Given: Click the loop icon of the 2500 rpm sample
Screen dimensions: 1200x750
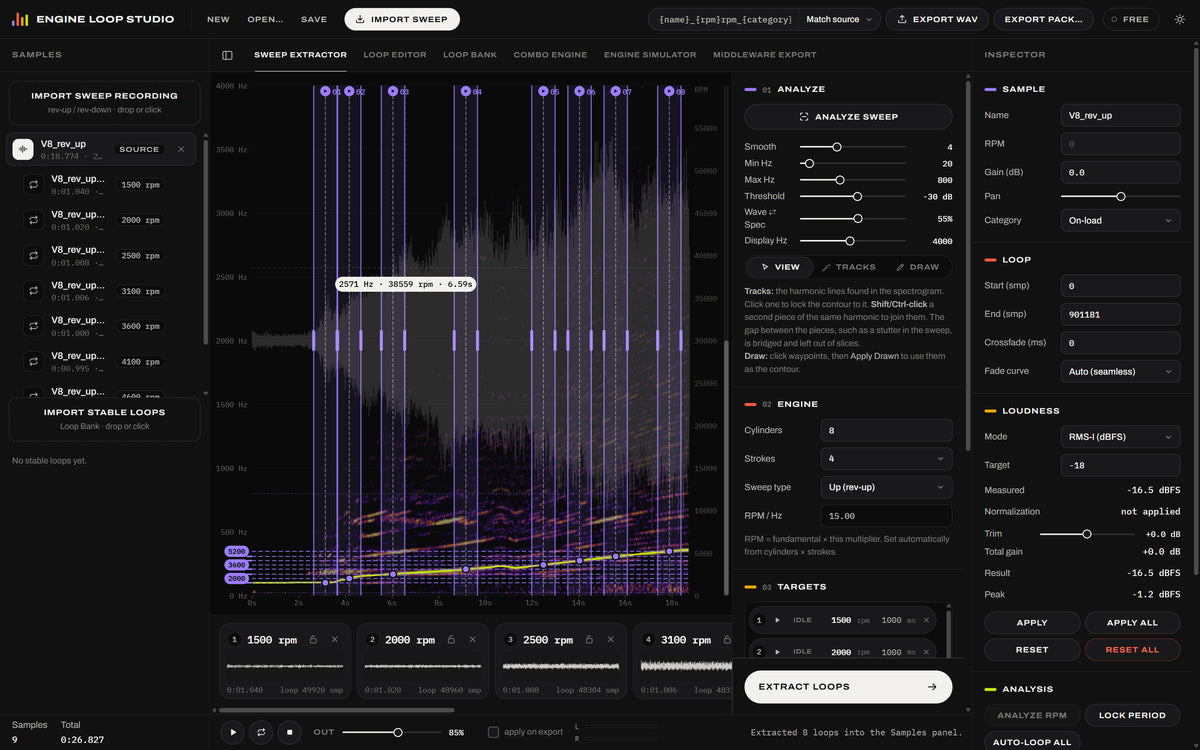Looking at the screenshot, I should [x=33, y=256].
